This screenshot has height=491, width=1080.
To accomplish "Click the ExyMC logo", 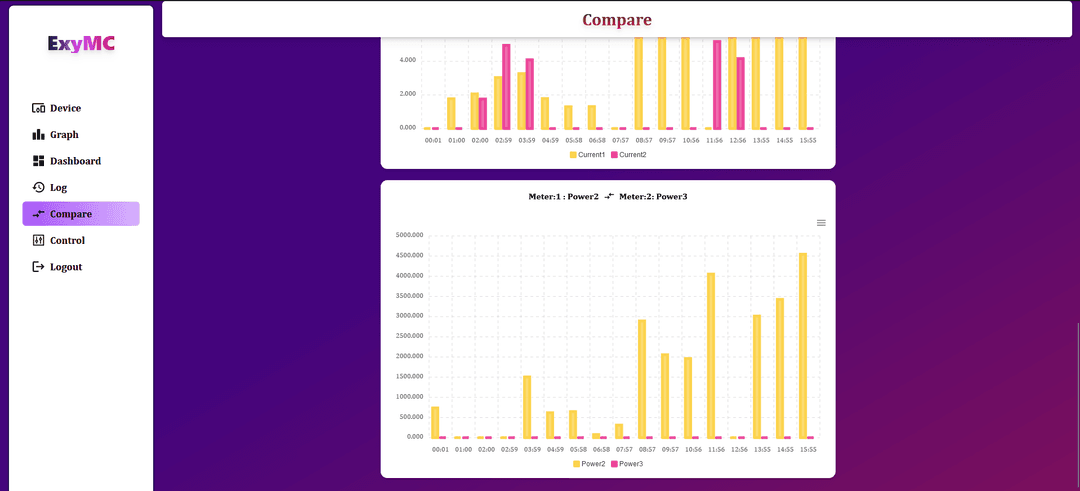I will [x=81, y=43].
